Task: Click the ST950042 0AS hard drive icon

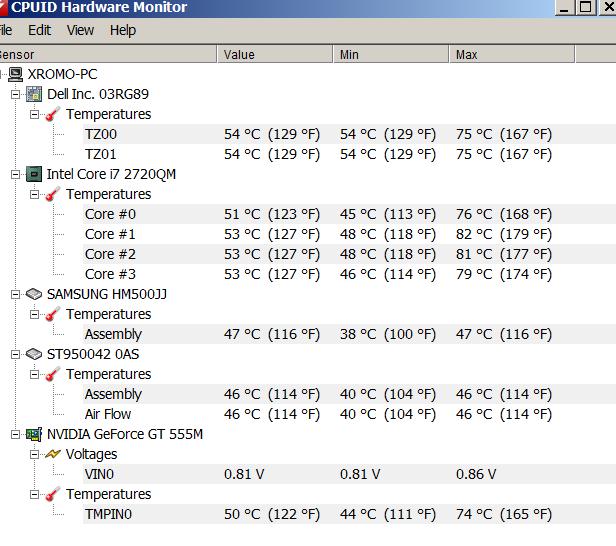Action: 34,354
